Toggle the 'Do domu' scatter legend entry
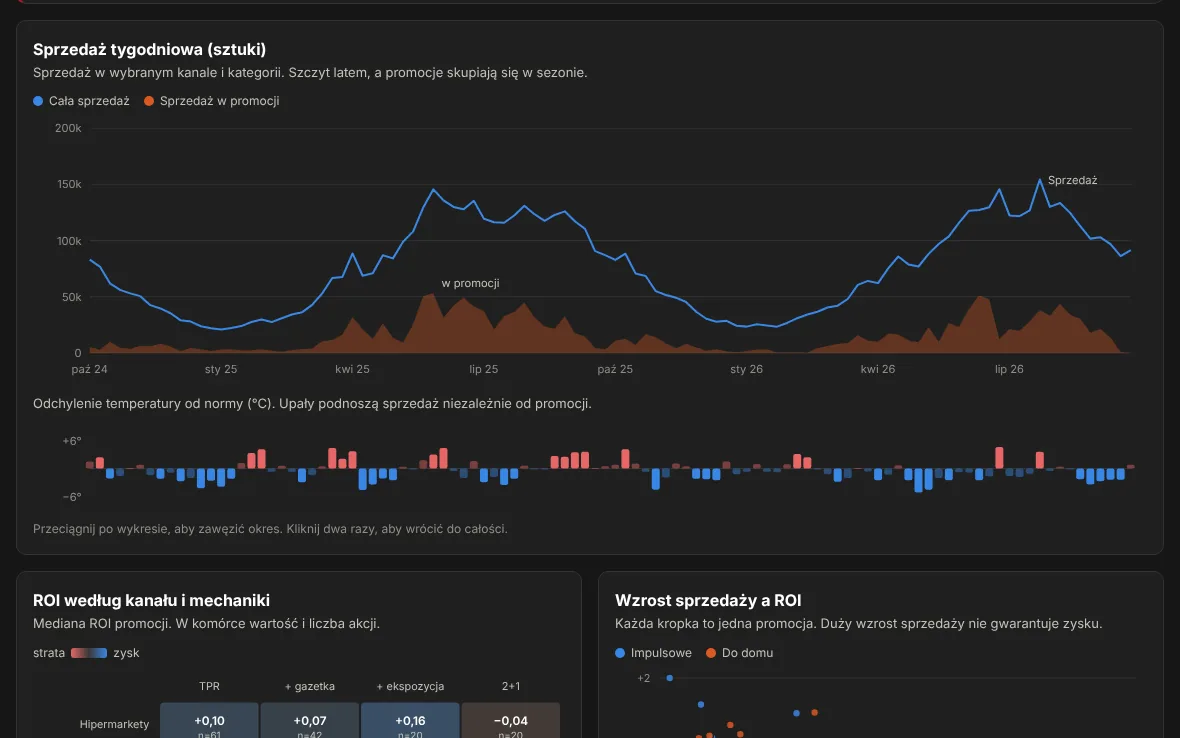 pyautogui.click(x=739, y=653)
